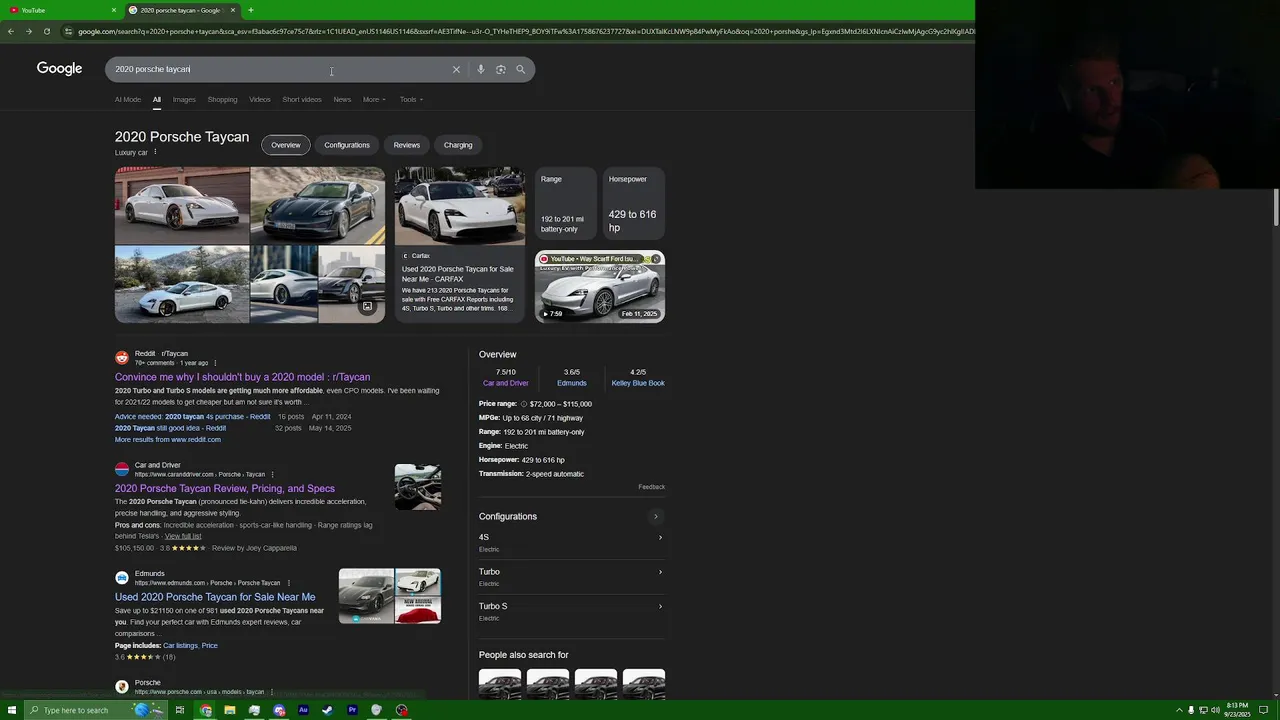Open Chrome from the taskbar

point(206,710)
